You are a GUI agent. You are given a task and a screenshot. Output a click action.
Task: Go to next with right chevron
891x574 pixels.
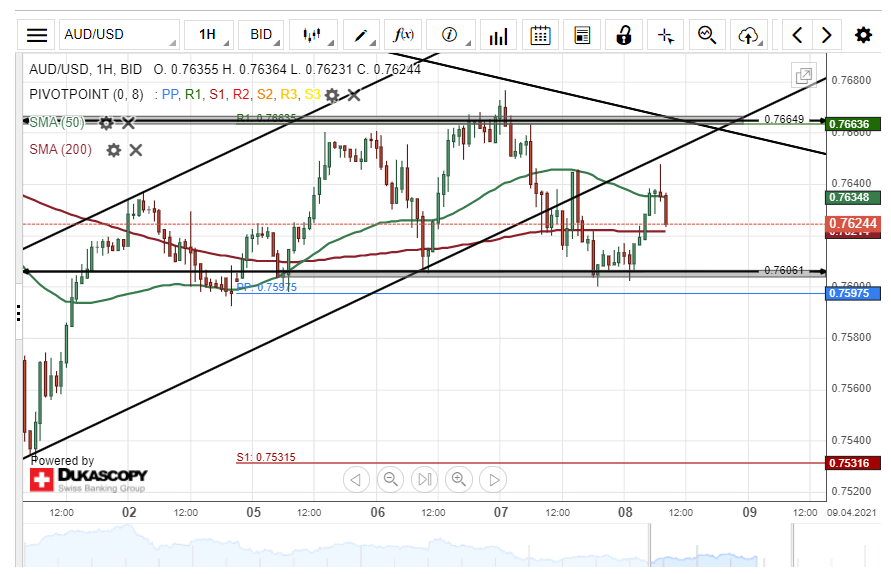pos(826,35)
